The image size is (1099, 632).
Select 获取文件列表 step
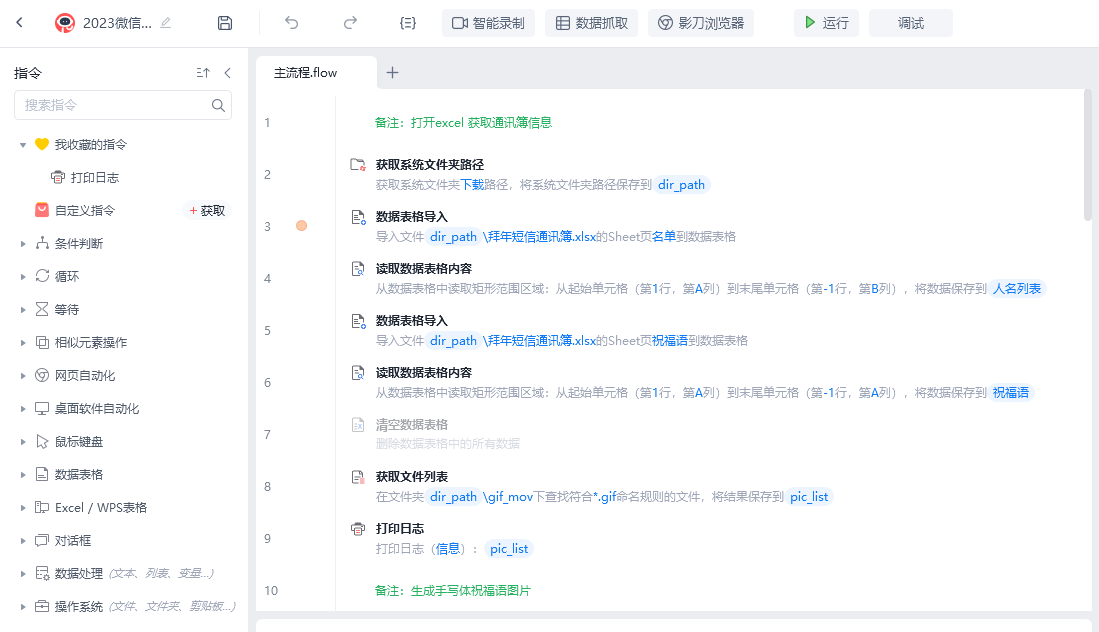click(x=411, y=476)
